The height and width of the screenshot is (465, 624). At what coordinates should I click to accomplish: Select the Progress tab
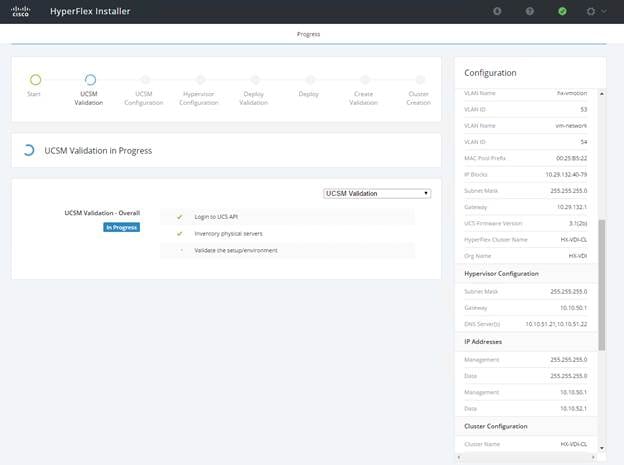click(x=308, y=34)
